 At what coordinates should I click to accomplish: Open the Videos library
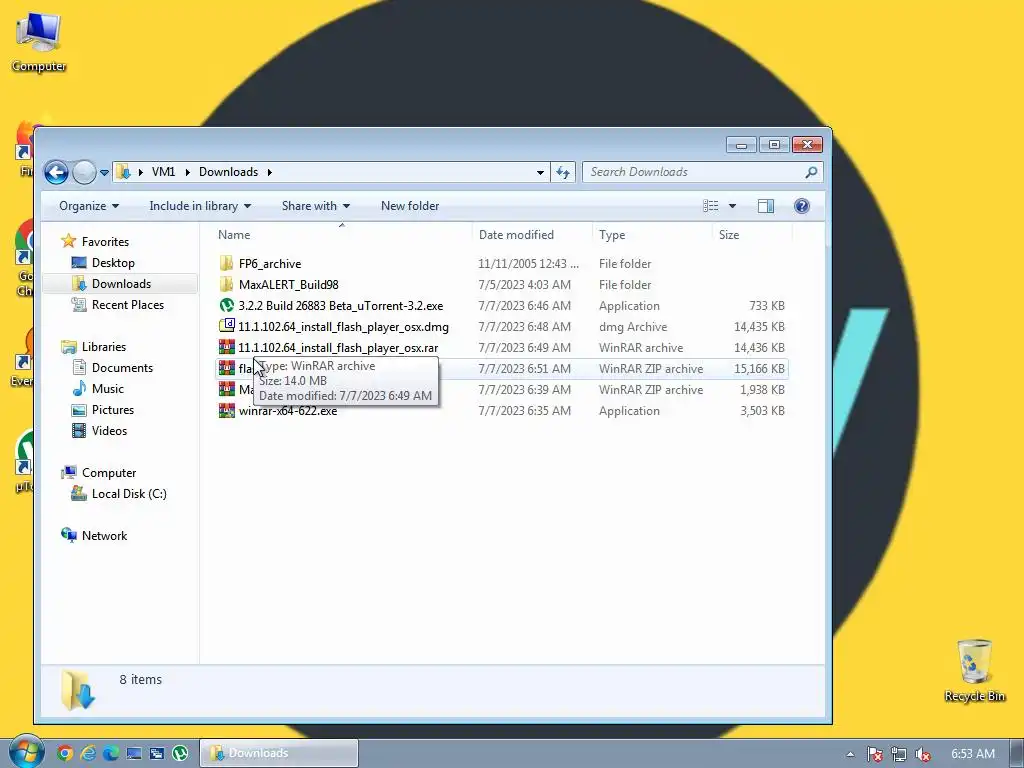click(x=109, y=430)
